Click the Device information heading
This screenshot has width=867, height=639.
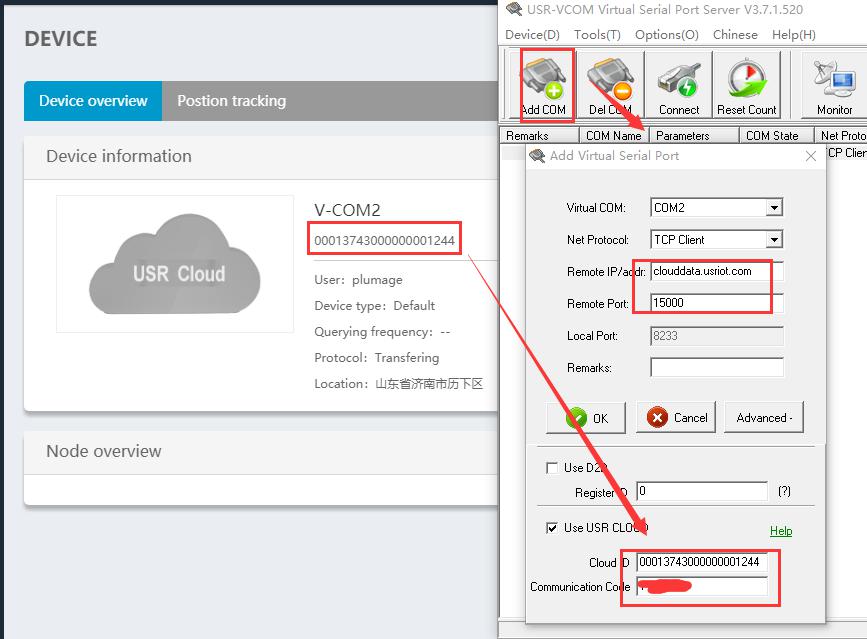click(x=119, y=156)
